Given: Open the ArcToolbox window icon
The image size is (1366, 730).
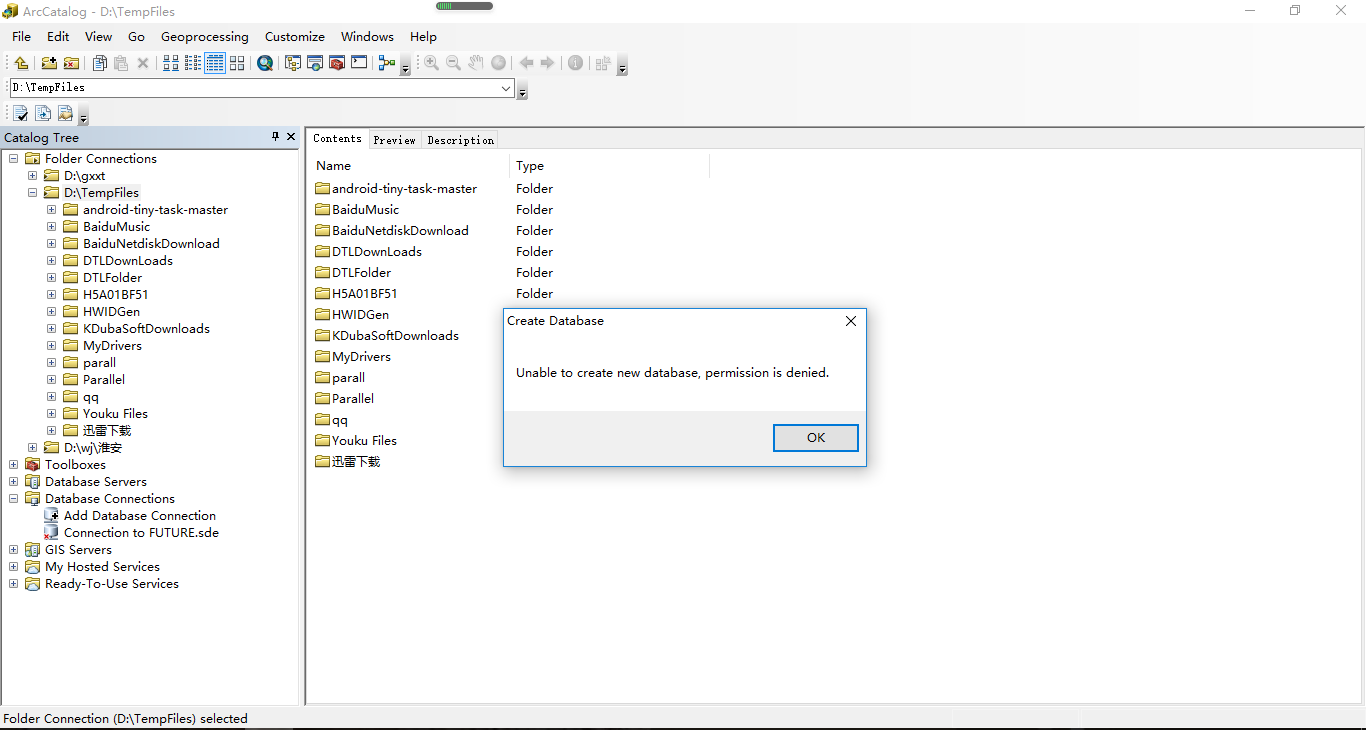Looking at the screenshot, I should click(335, 62).
